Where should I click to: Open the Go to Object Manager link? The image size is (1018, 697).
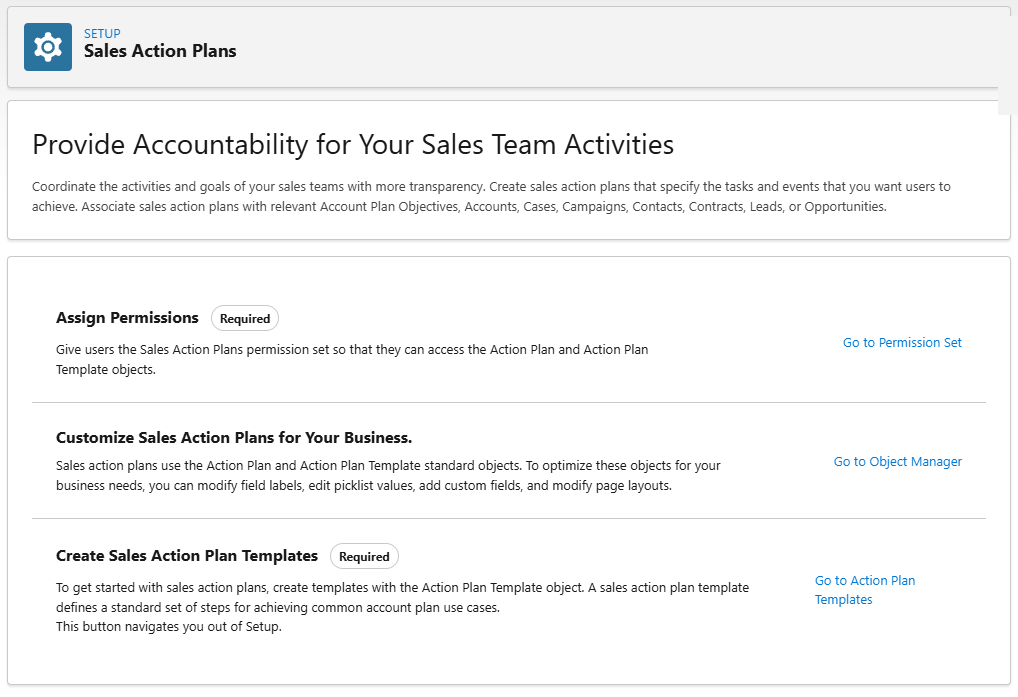tap(897, 462)
